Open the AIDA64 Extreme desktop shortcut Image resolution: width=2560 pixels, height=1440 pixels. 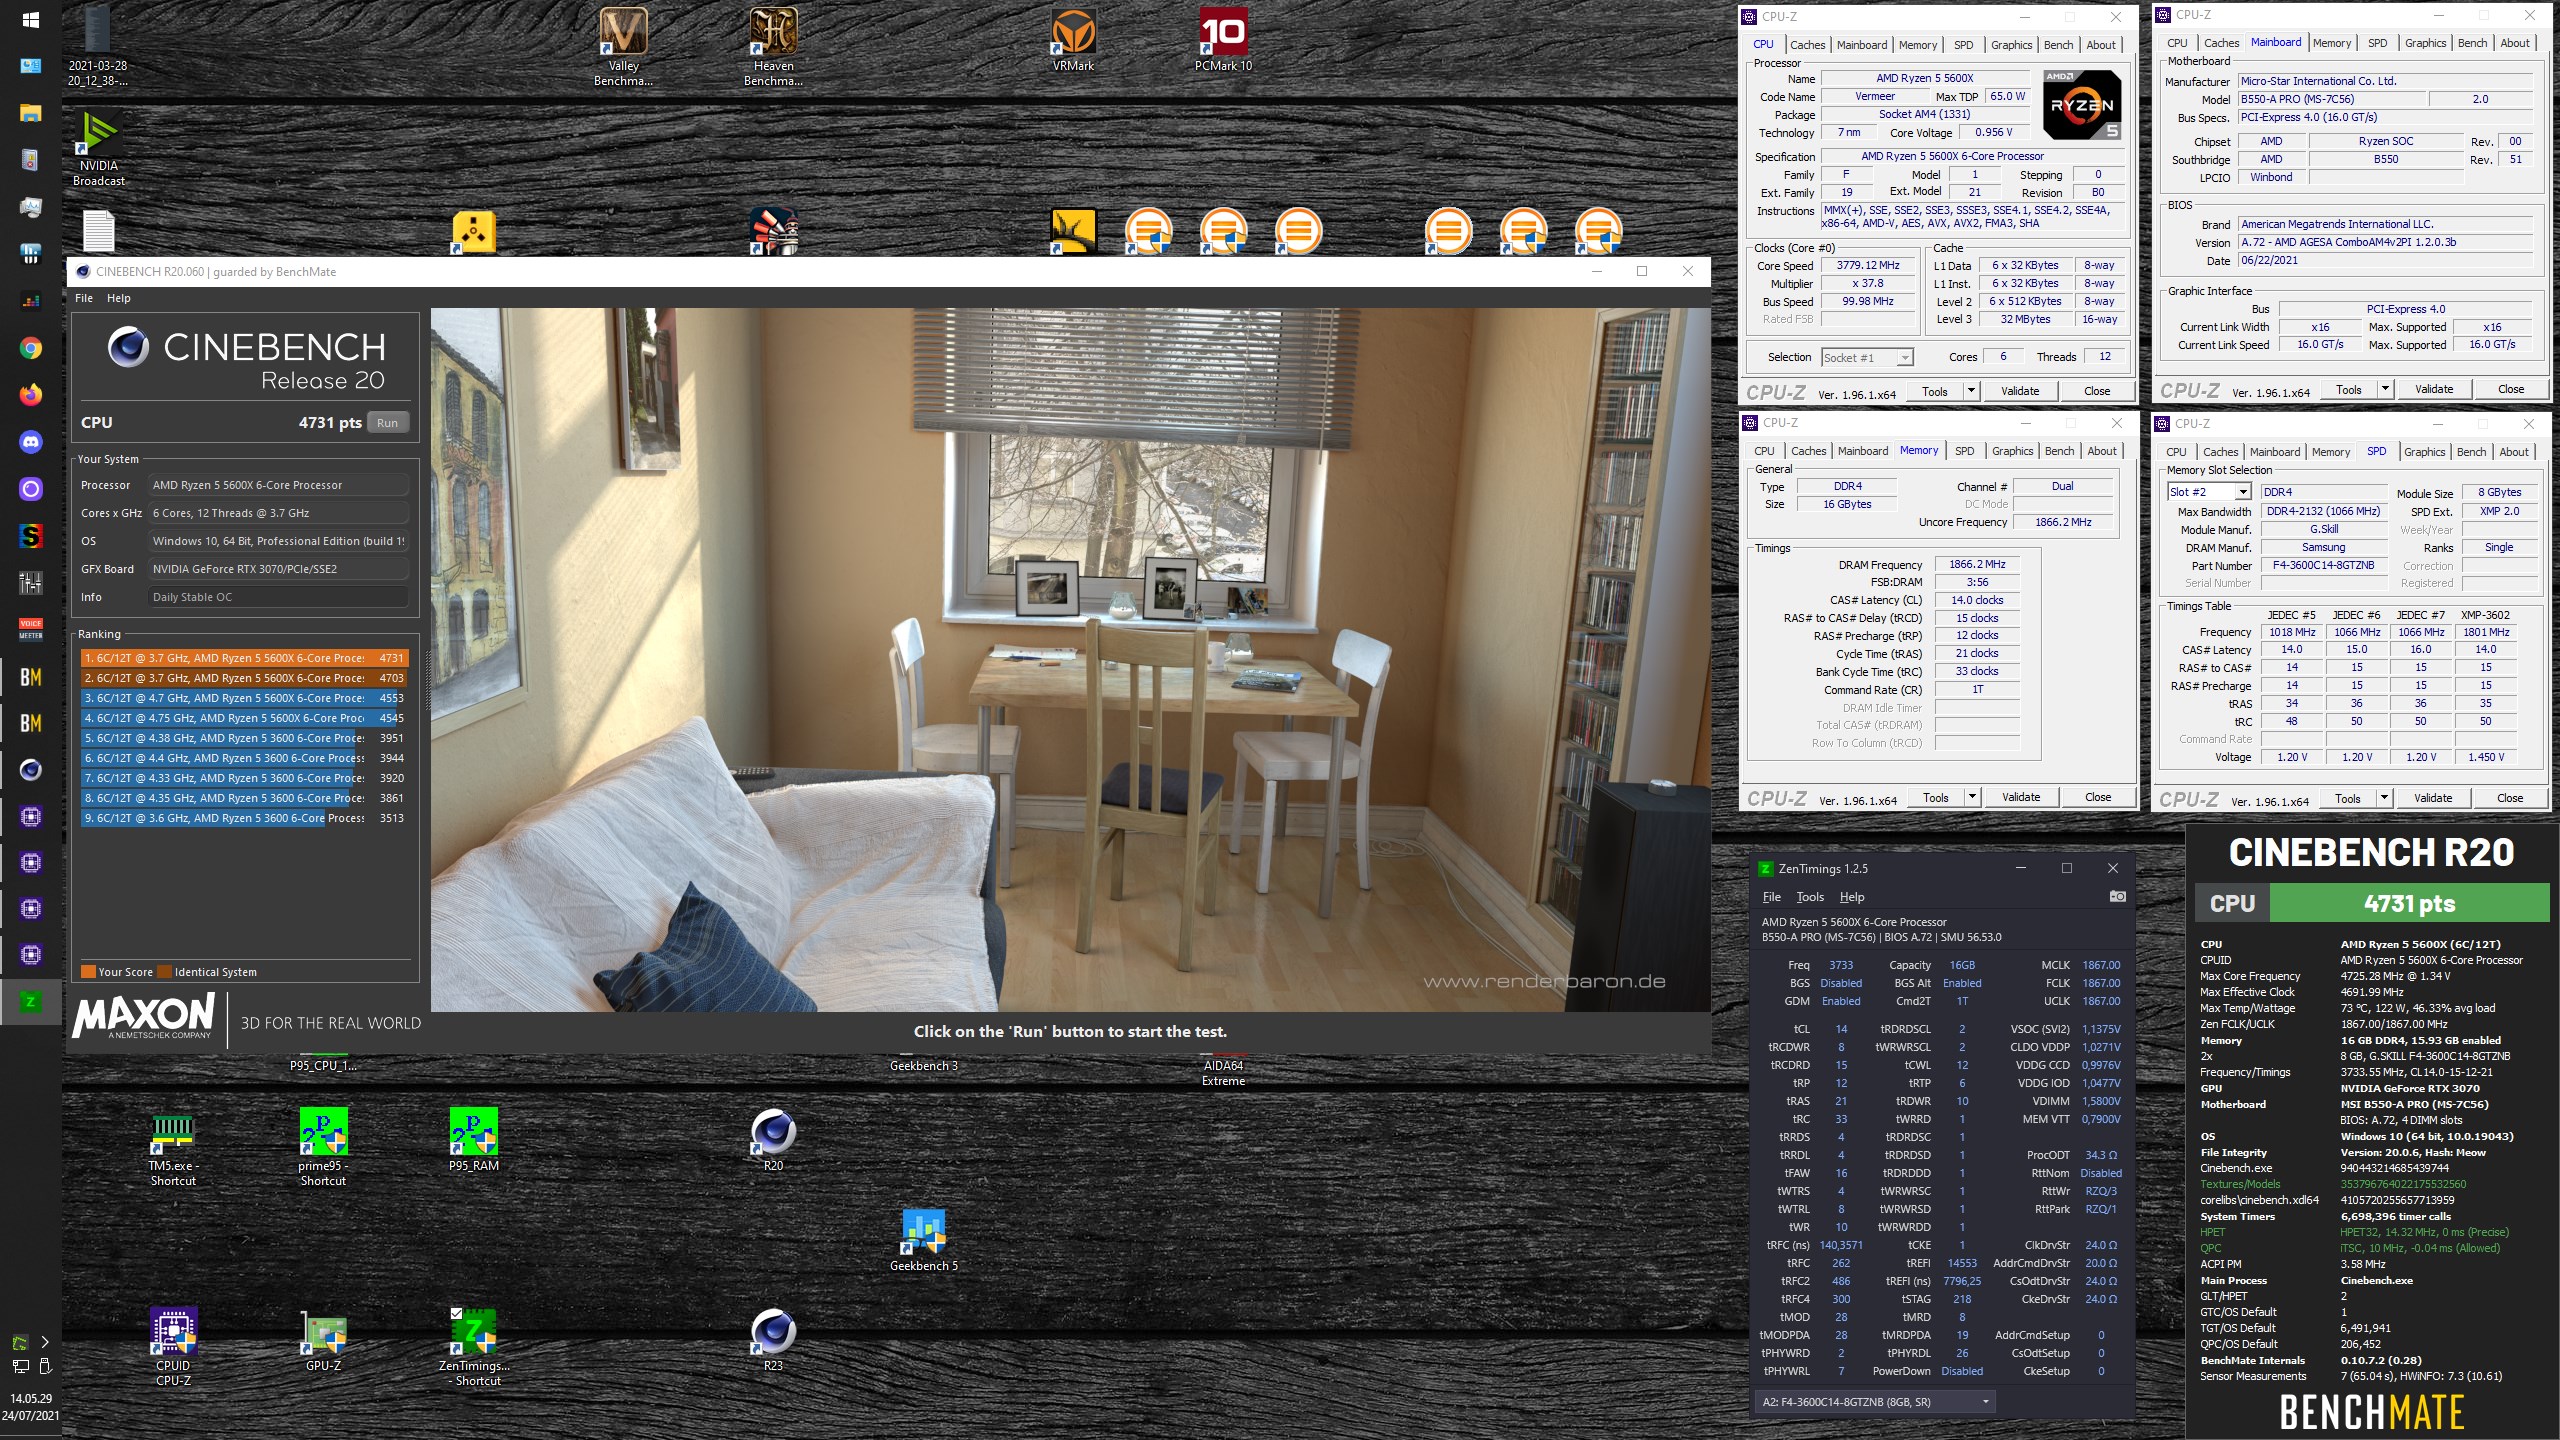pyautogui.click(x=1223, y=1071)
